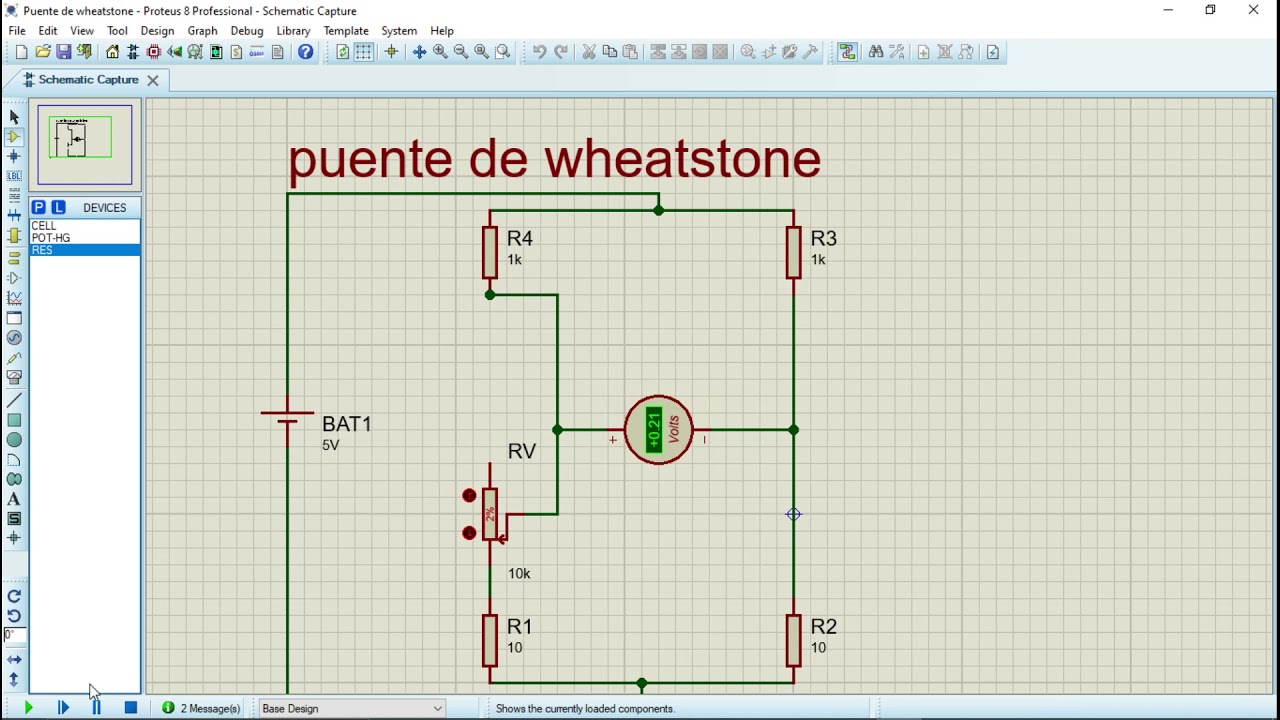The width and height of the screenshot is (1280, 720).
Task: Select the 2D Graphics Line tool
Action: [x=14, y=401]
